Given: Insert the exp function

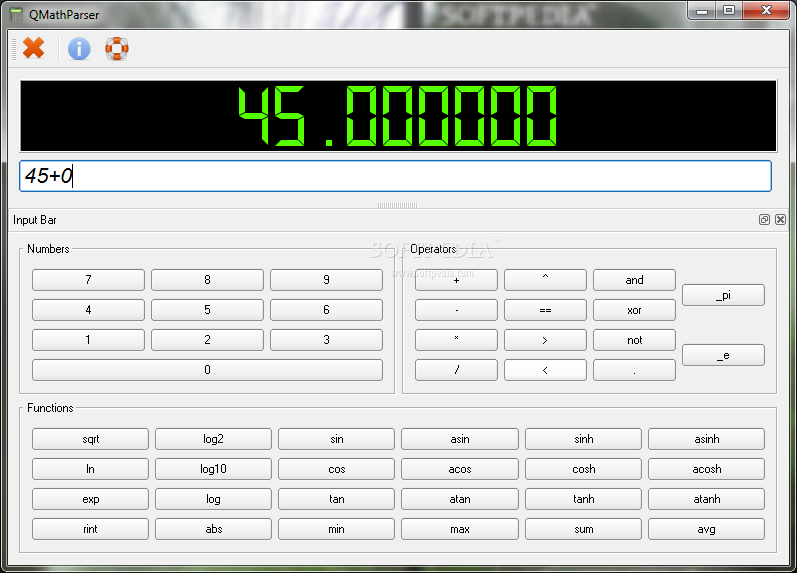Looking at the screenshot, I should pyautogui.click(x=90, y=499).
